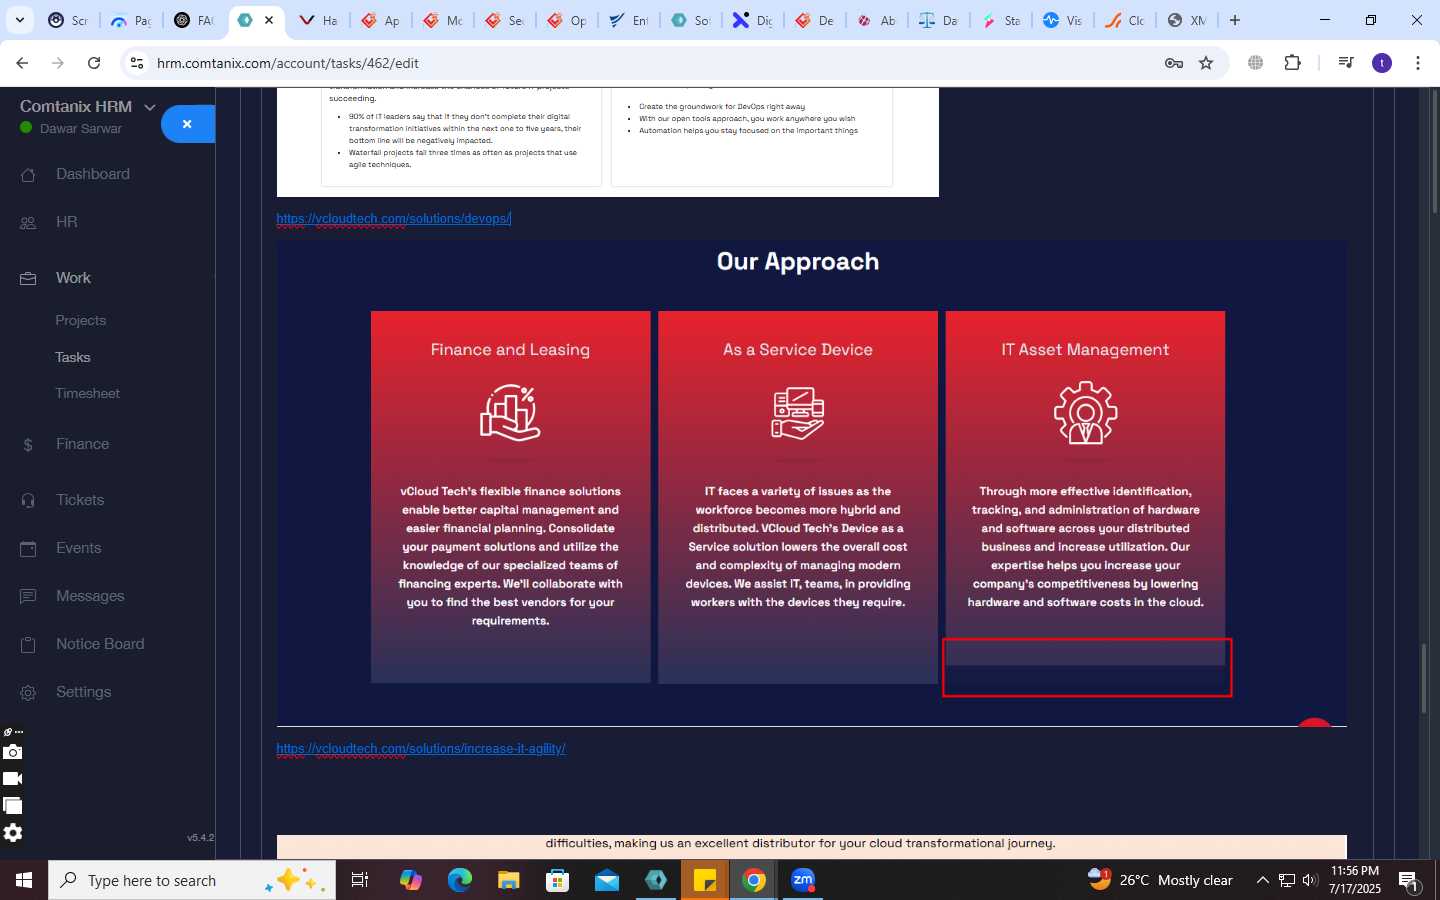Close the active browser tab
1440x900 pixels.
269,20
